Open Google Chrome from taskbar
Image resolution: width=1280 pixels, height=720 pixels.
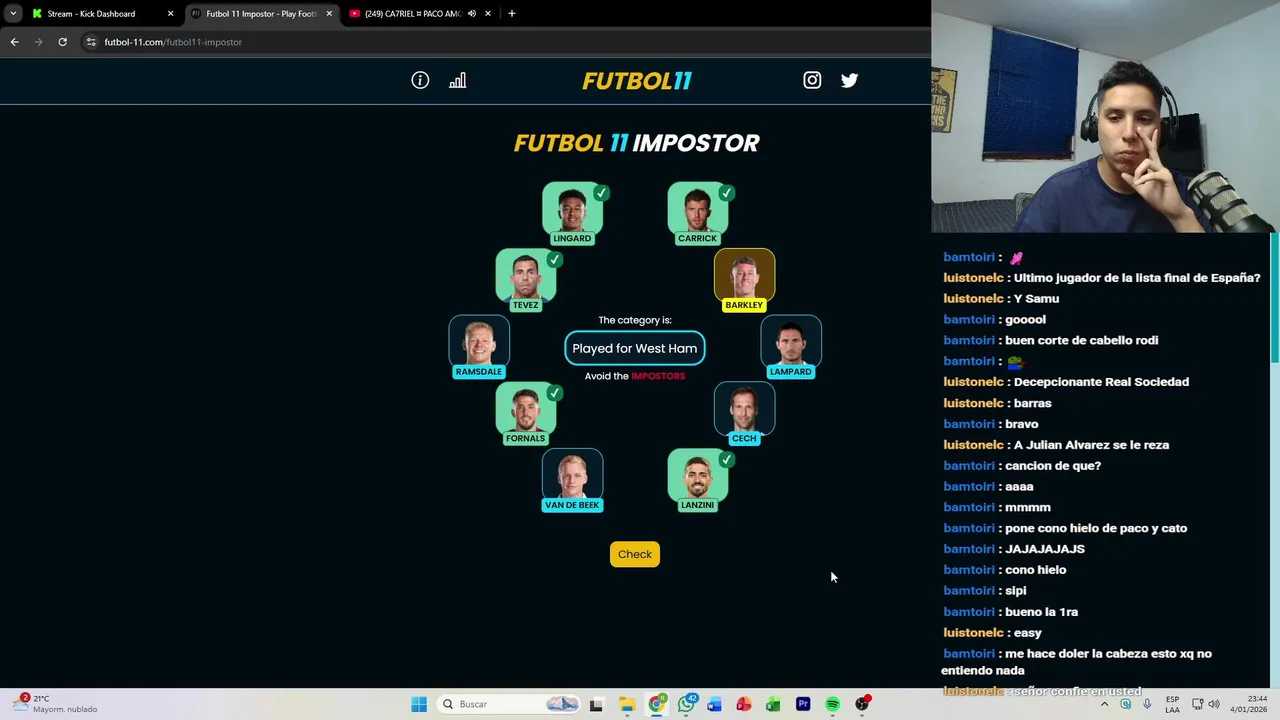657,704
